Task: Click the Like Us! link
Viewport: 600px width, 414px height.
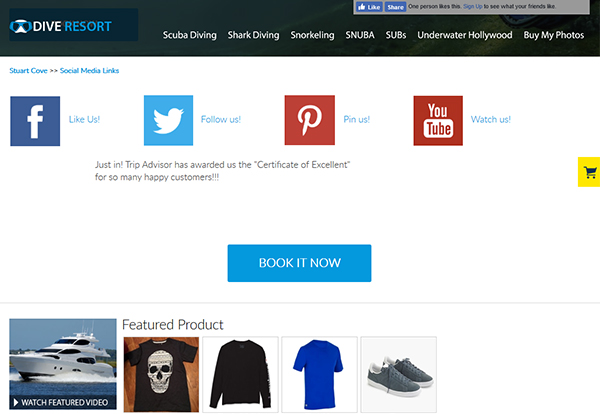Action: point(84,119)
